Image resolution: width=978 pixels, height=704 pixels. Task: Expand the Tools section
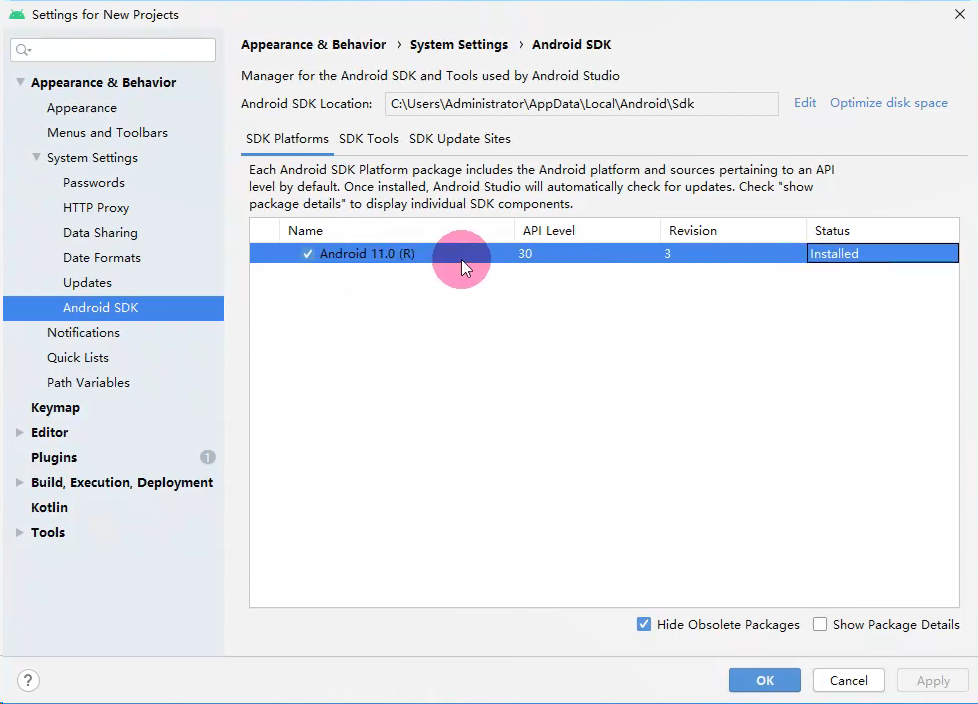click(x=20, y=532)
